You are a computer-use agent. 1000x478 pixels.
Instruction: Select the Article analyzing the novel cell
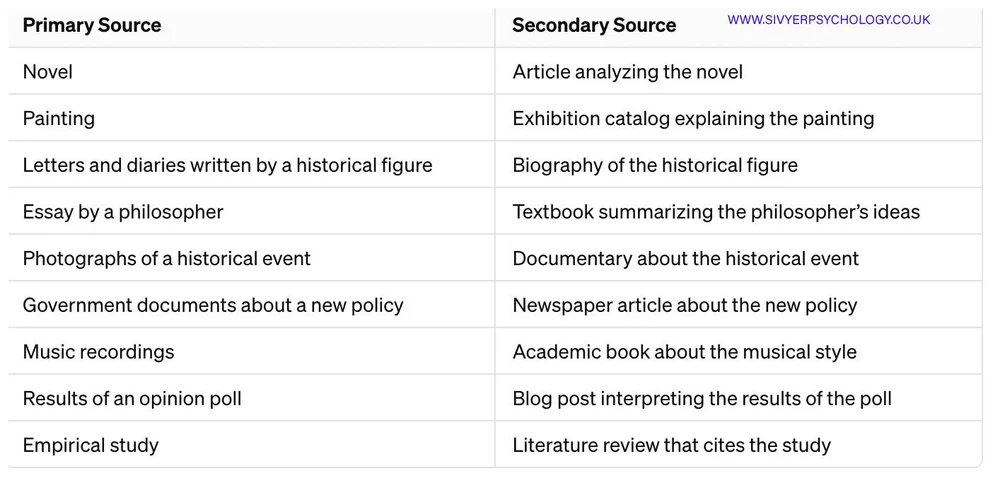pyautogui.click(x=627, y=71)
